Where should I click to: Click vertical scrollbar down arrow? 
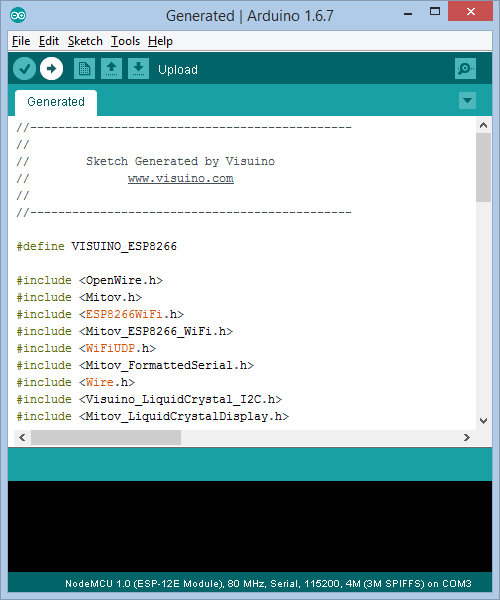483,421
